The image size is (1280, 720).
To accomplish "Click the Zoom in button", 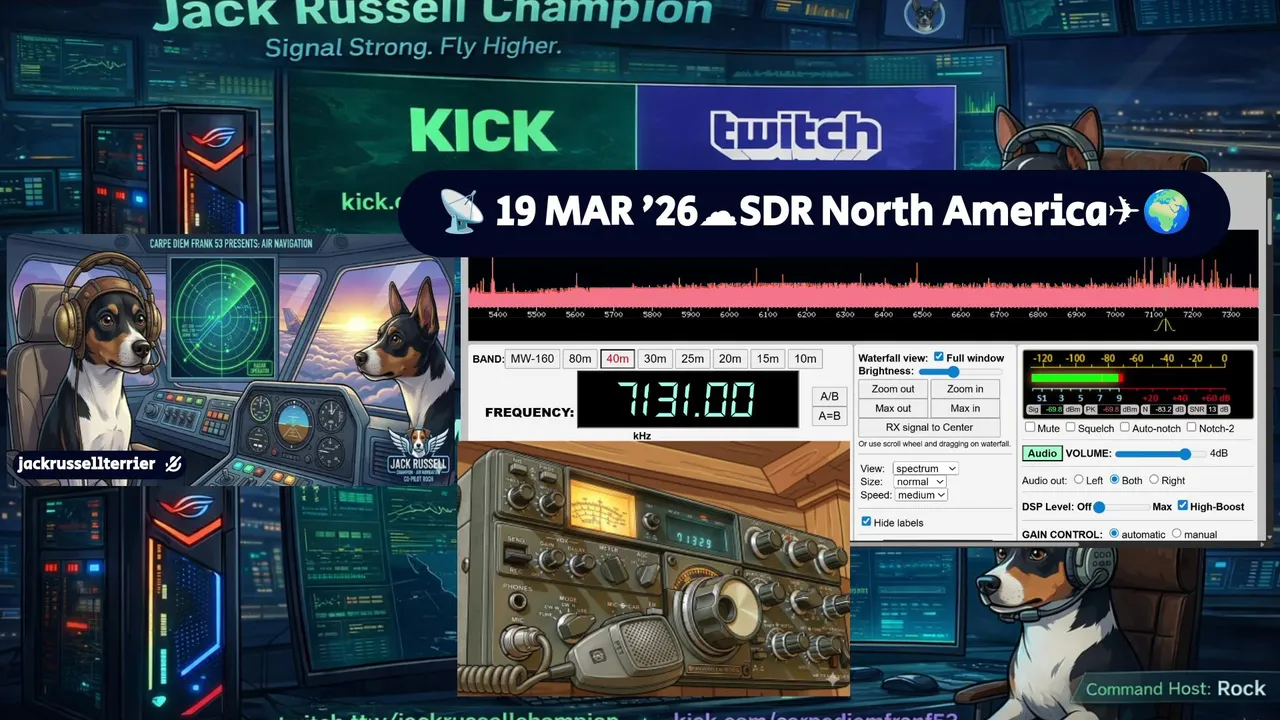I will point(965,389).
